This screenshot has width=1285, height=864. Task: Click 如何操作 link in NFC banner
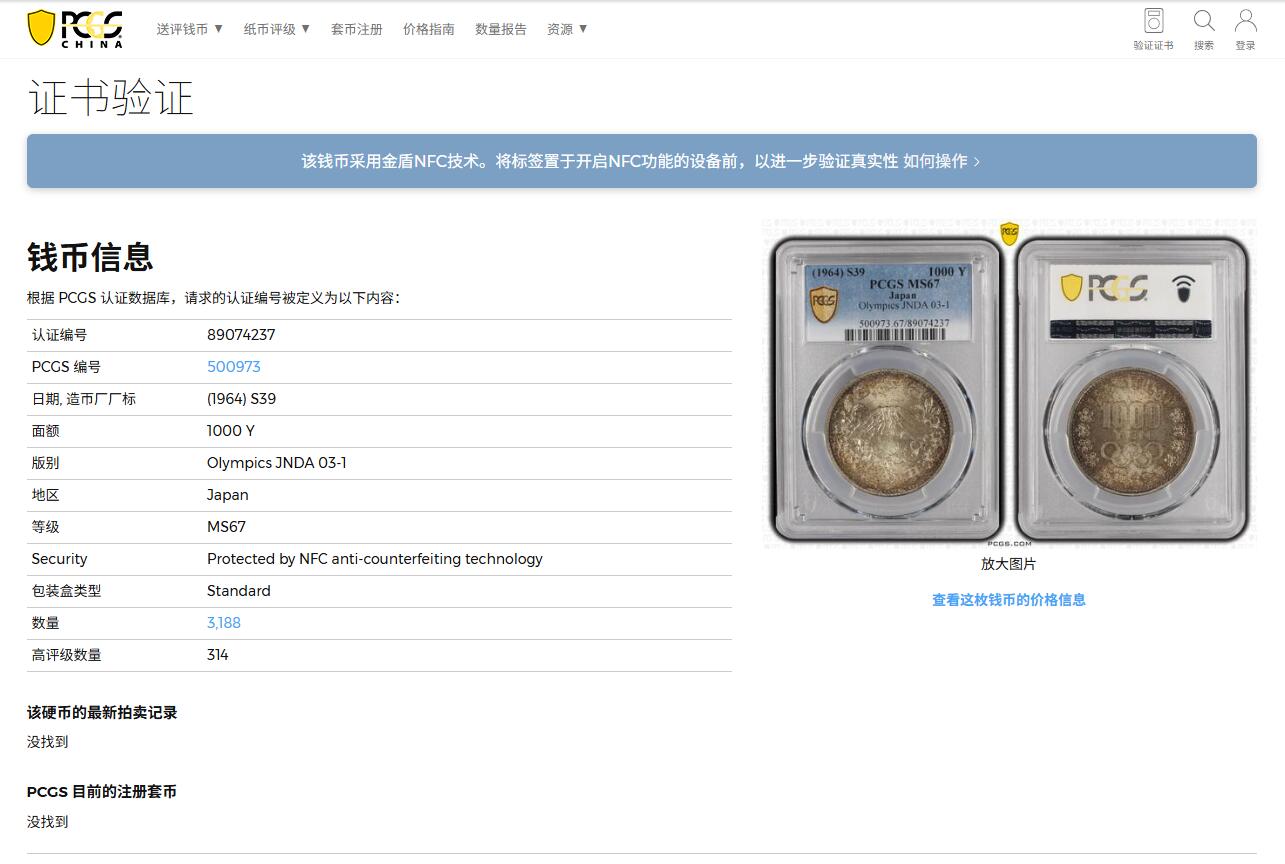click(x=942, y=161)
